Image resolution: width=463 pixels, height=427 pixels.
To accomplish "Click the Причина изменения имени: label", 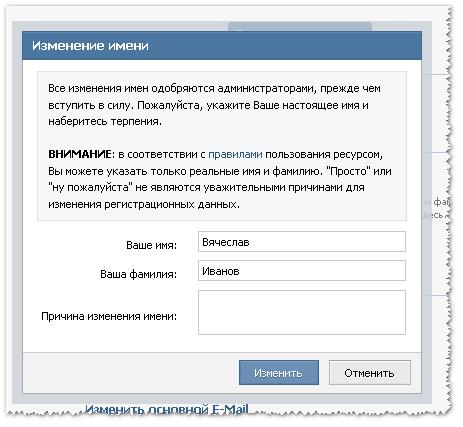I will [109, 316].
